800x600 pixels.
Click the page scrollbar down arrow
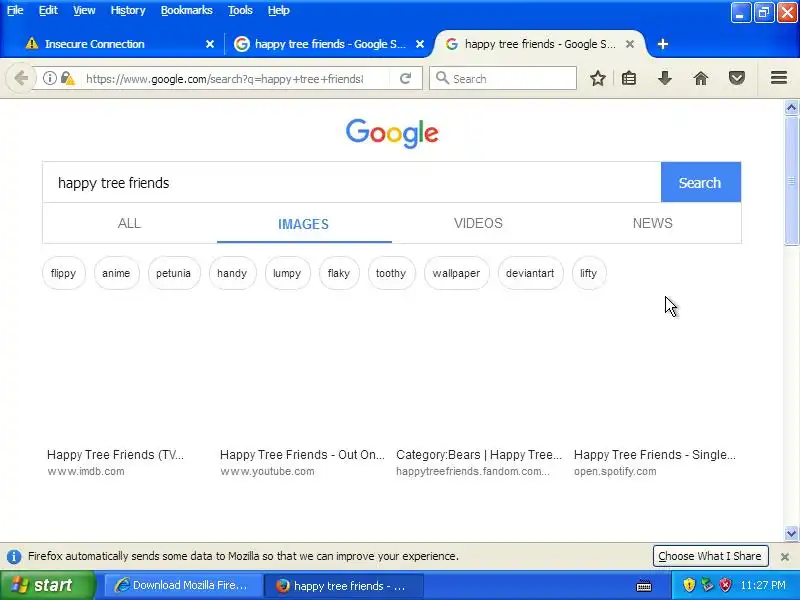click(x=791, y=534)
